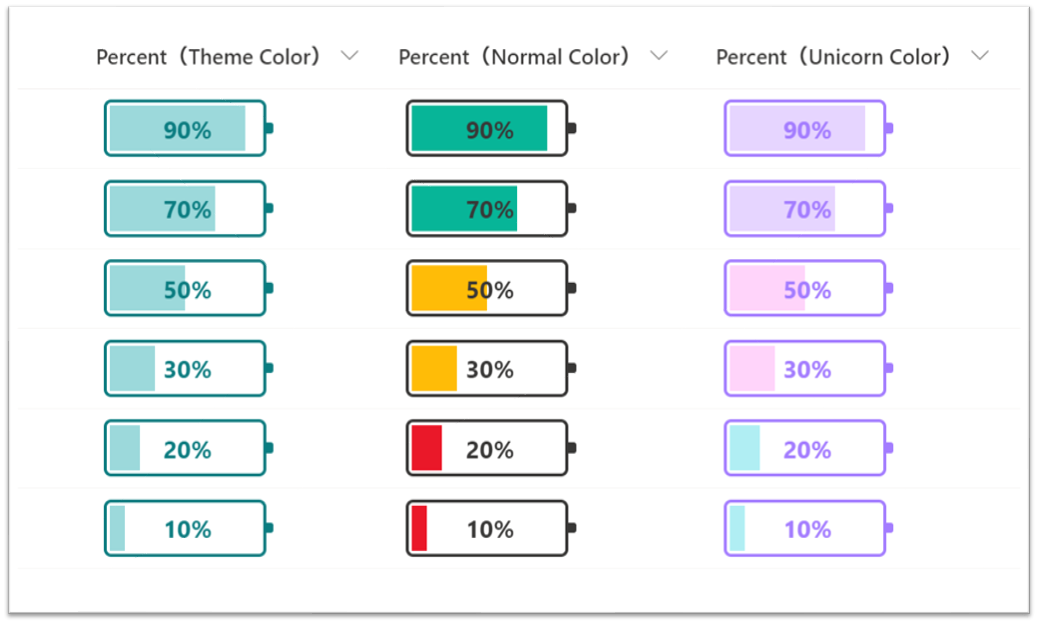This screenshot has height=624, width=1038.
Task: Click the Percent (Normal Color) column header text
Action: click(514, 57)
